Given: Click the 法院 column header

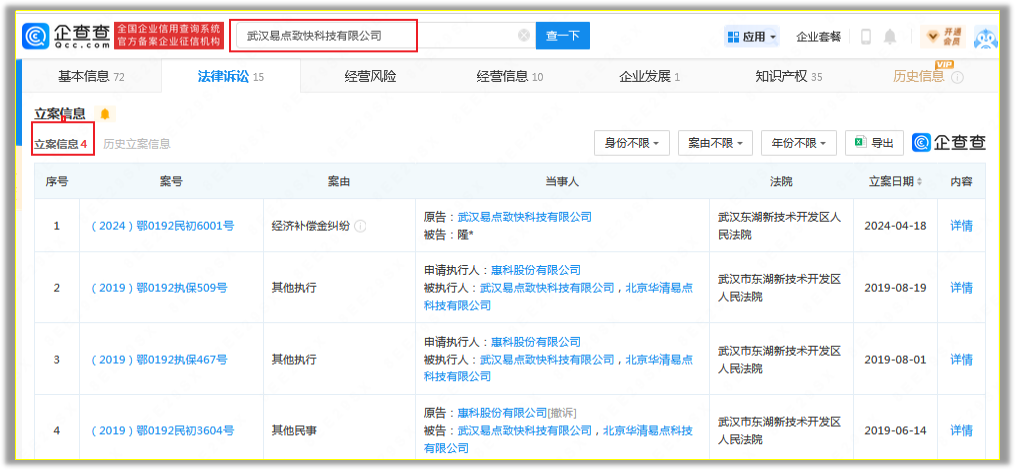Looking at the screenshot, I should tap(781, 182).
